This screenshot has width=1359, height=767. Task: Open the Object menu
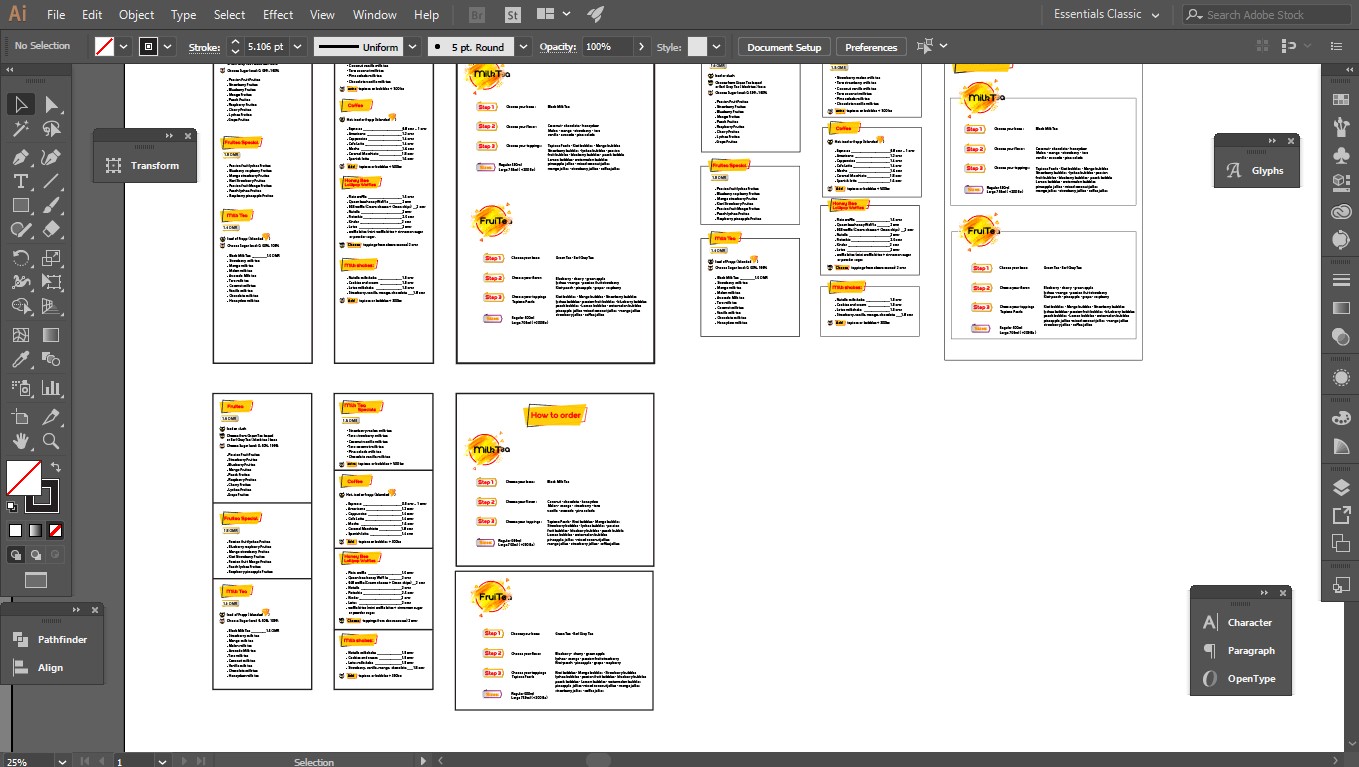point(137,15)
